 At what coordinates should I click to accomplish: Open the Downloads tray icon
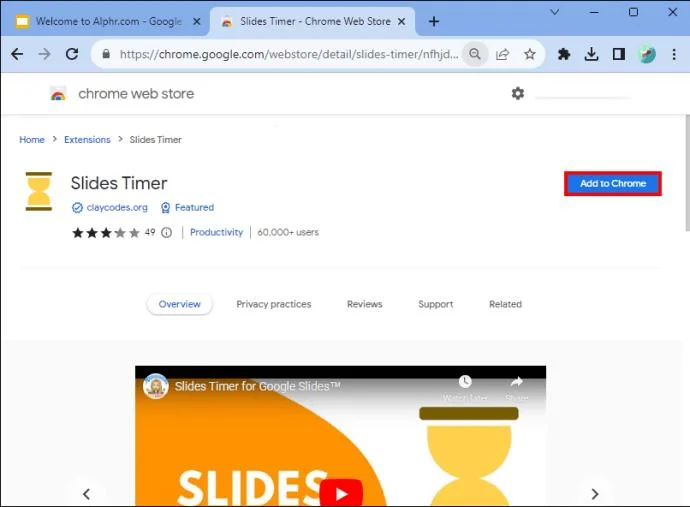(x=591, y=54)
